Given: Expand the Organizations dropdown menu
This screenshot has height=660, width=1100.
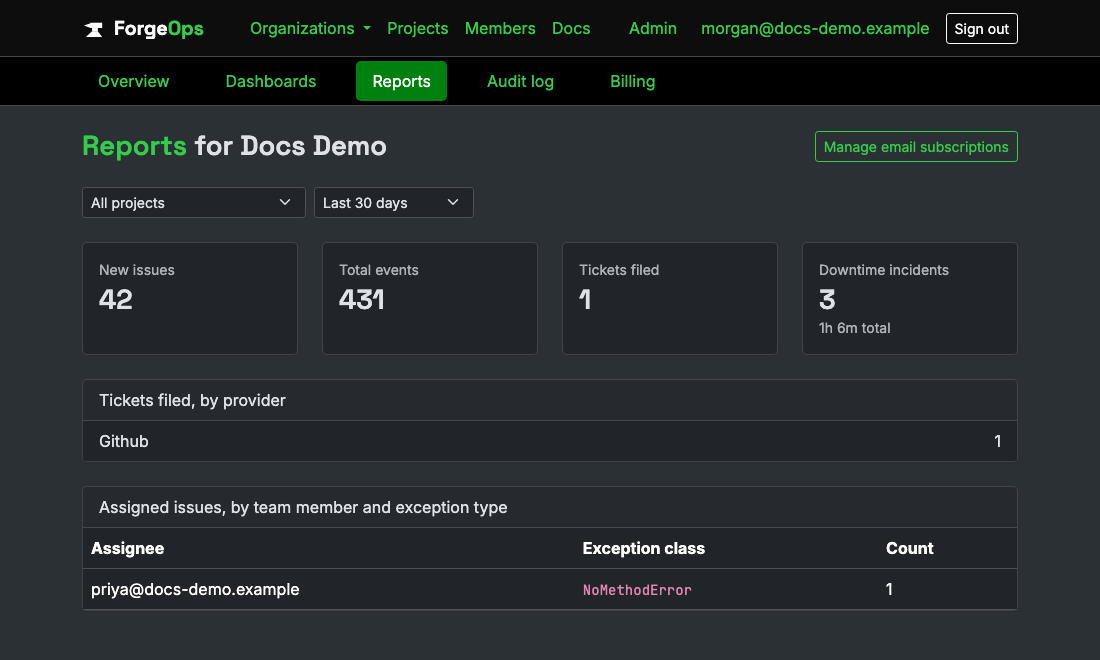Looking at the screenshot, I should (310, 29).
